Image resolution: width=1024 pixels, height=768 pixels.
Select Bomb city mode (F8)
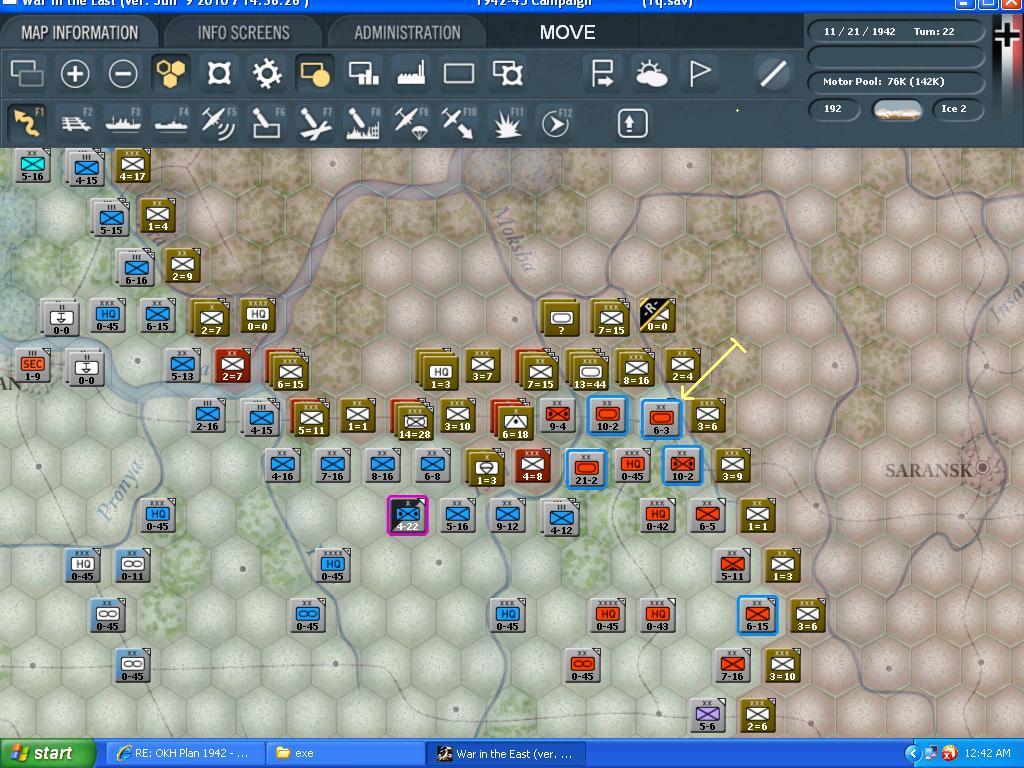point(363,123)
